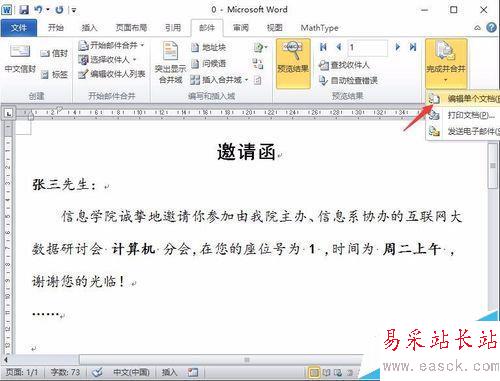The height and width of the screenshot is (381, 500).
Task: Open the MathType tab
Action: tap(319, 28)
